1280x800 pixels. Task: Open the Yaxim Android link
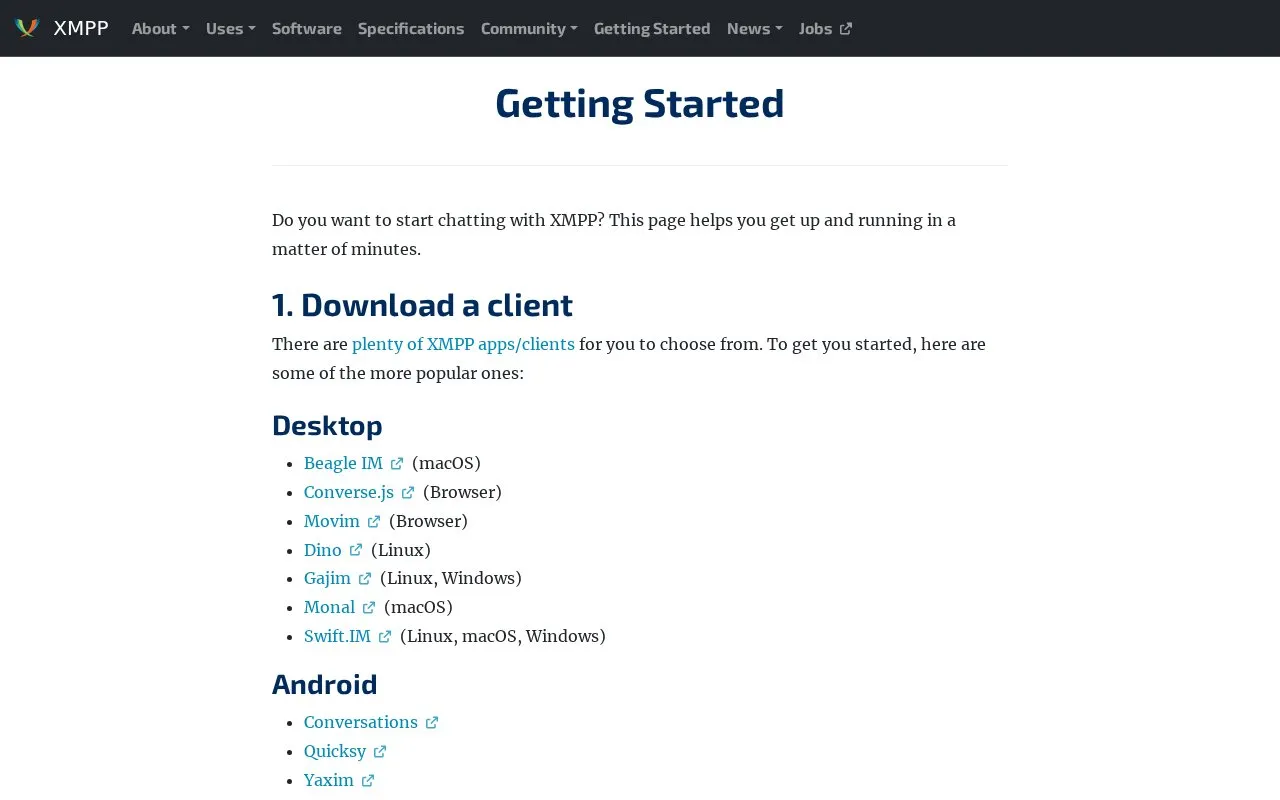tap(329, 780)
